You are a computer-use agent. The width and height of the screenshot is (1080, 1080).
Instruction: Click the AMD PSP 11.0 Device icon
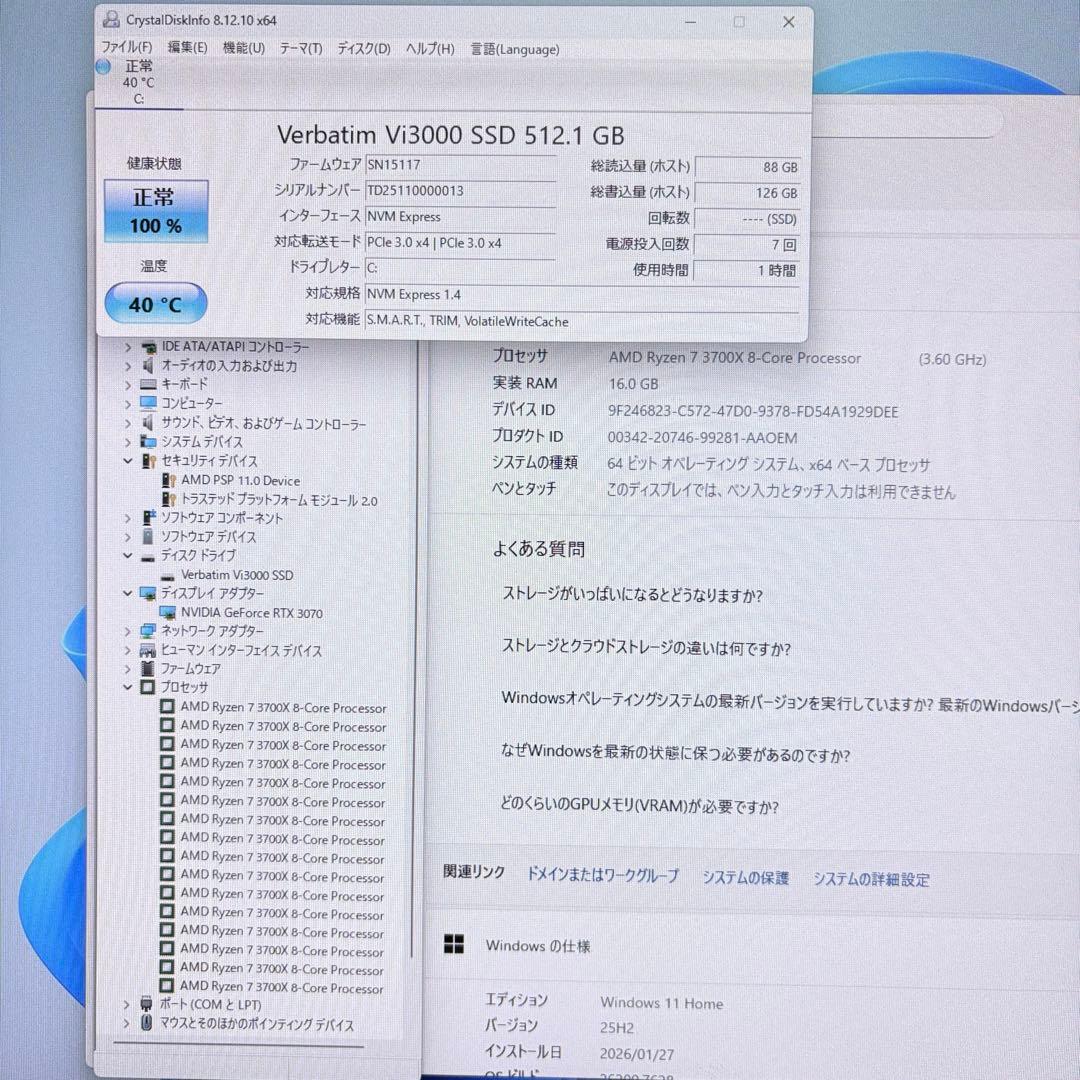(x=168, y=480)
